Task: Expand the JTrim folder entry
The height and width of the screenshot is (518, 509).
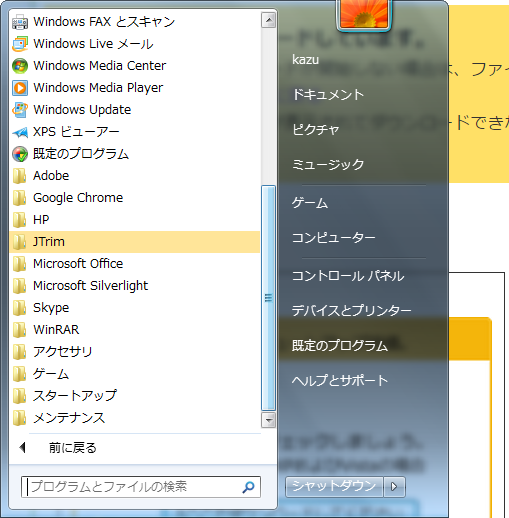Action: [x=135, y=242]
